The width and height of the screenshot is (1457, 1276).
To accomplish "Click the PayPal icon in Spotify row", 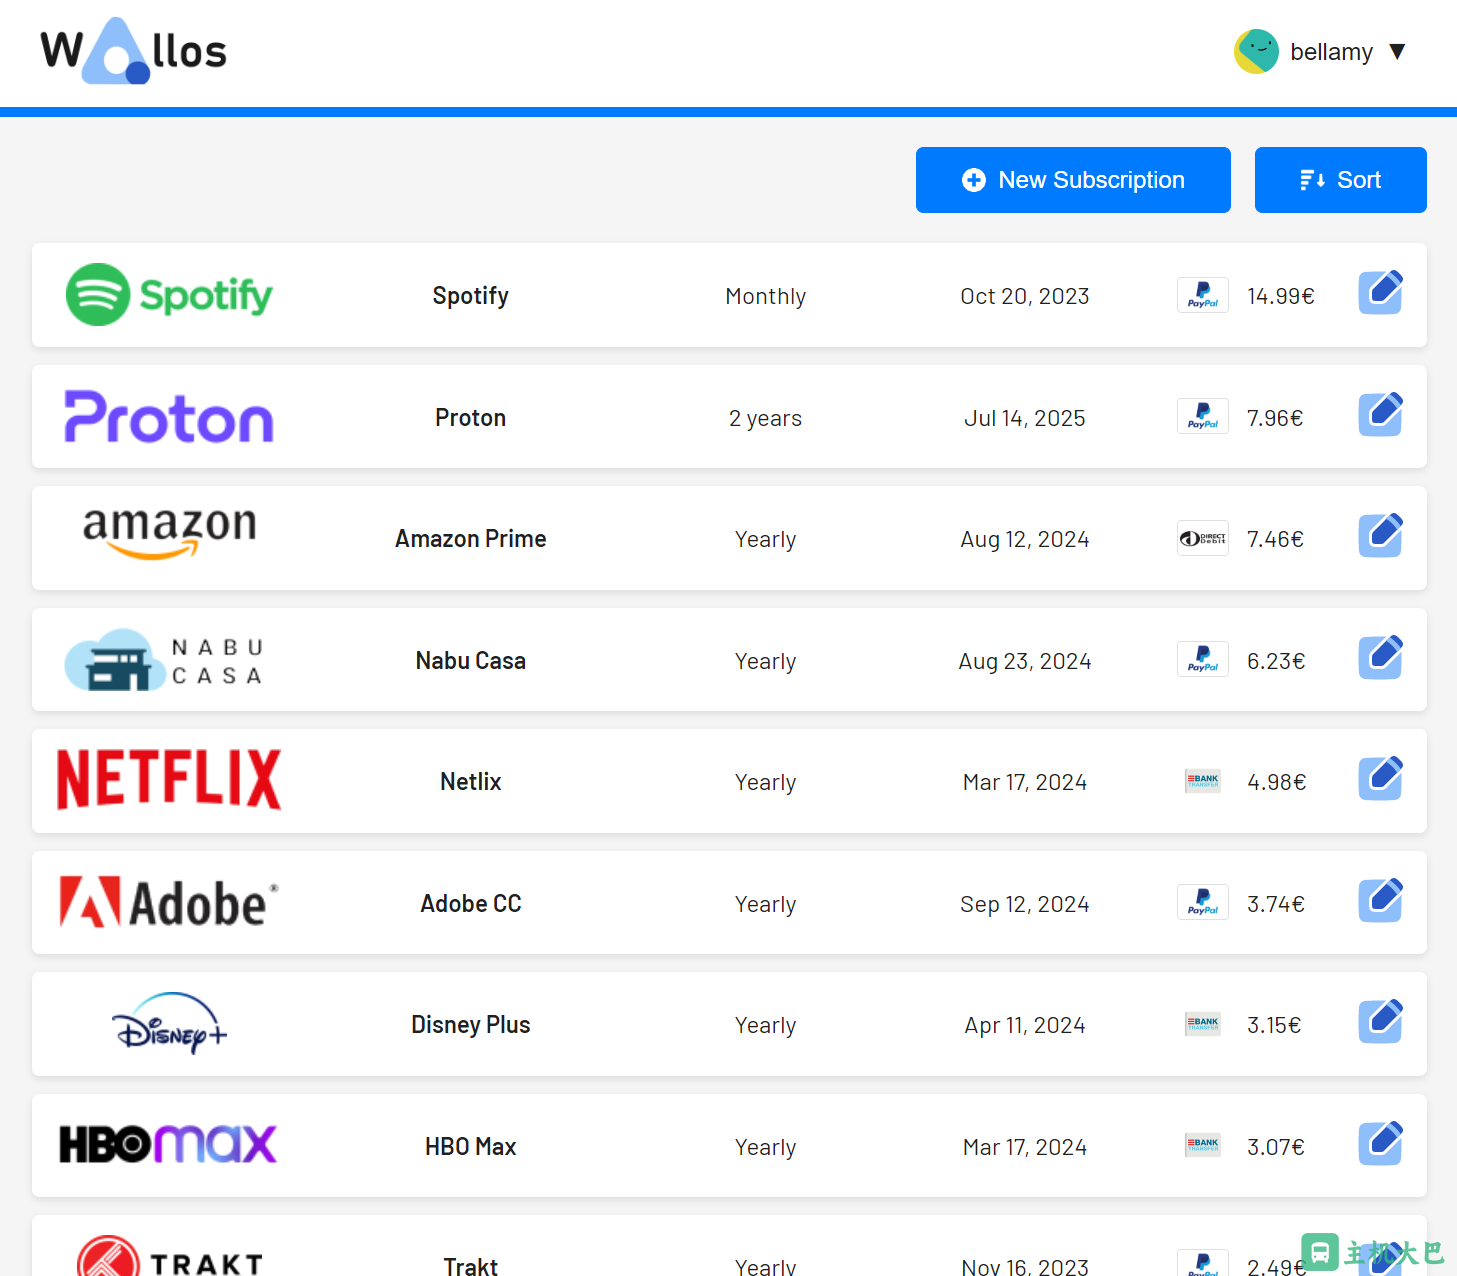I will click(x=1203, y=295).
